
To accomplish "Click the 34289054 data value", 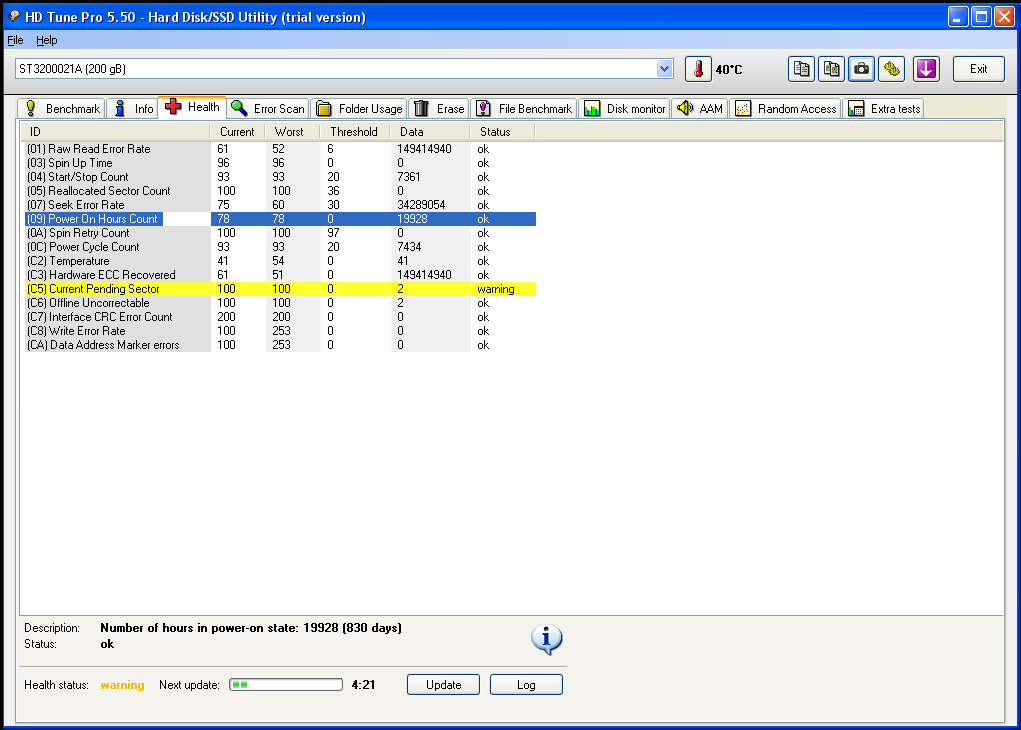I will click(421, 205).
